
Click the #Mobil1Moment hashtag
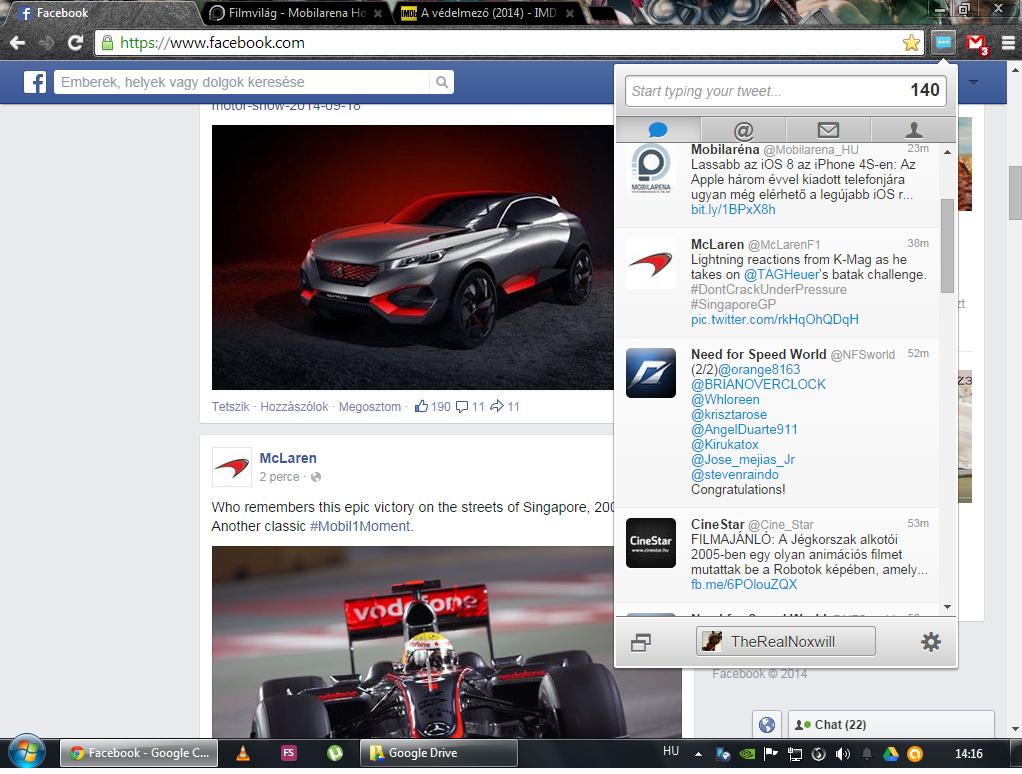[360, 526]
